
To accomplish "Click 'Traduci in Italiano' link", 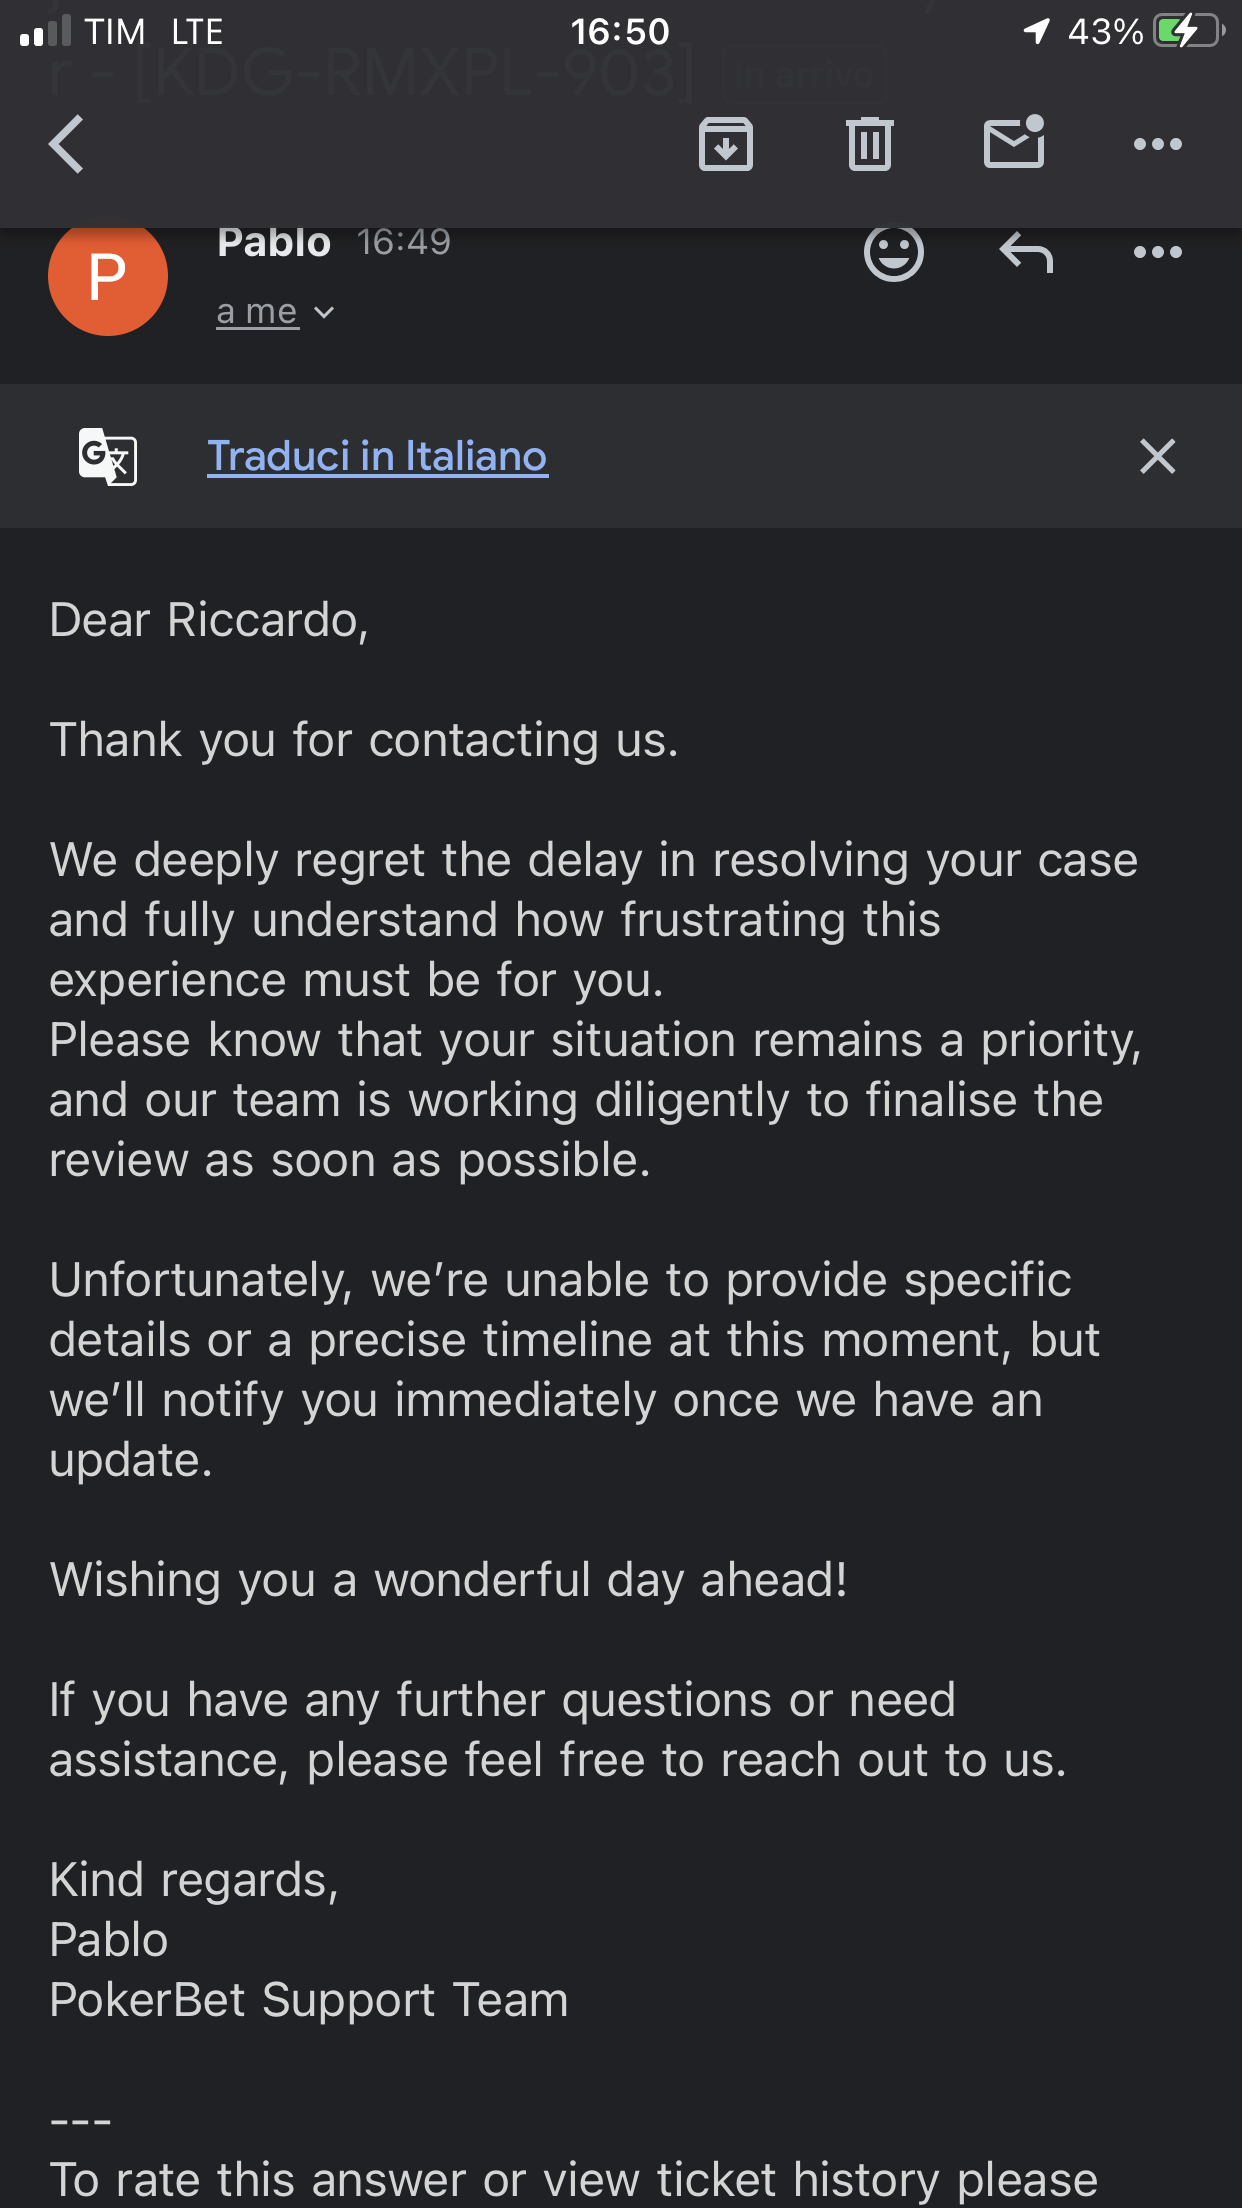I will 377,456.
